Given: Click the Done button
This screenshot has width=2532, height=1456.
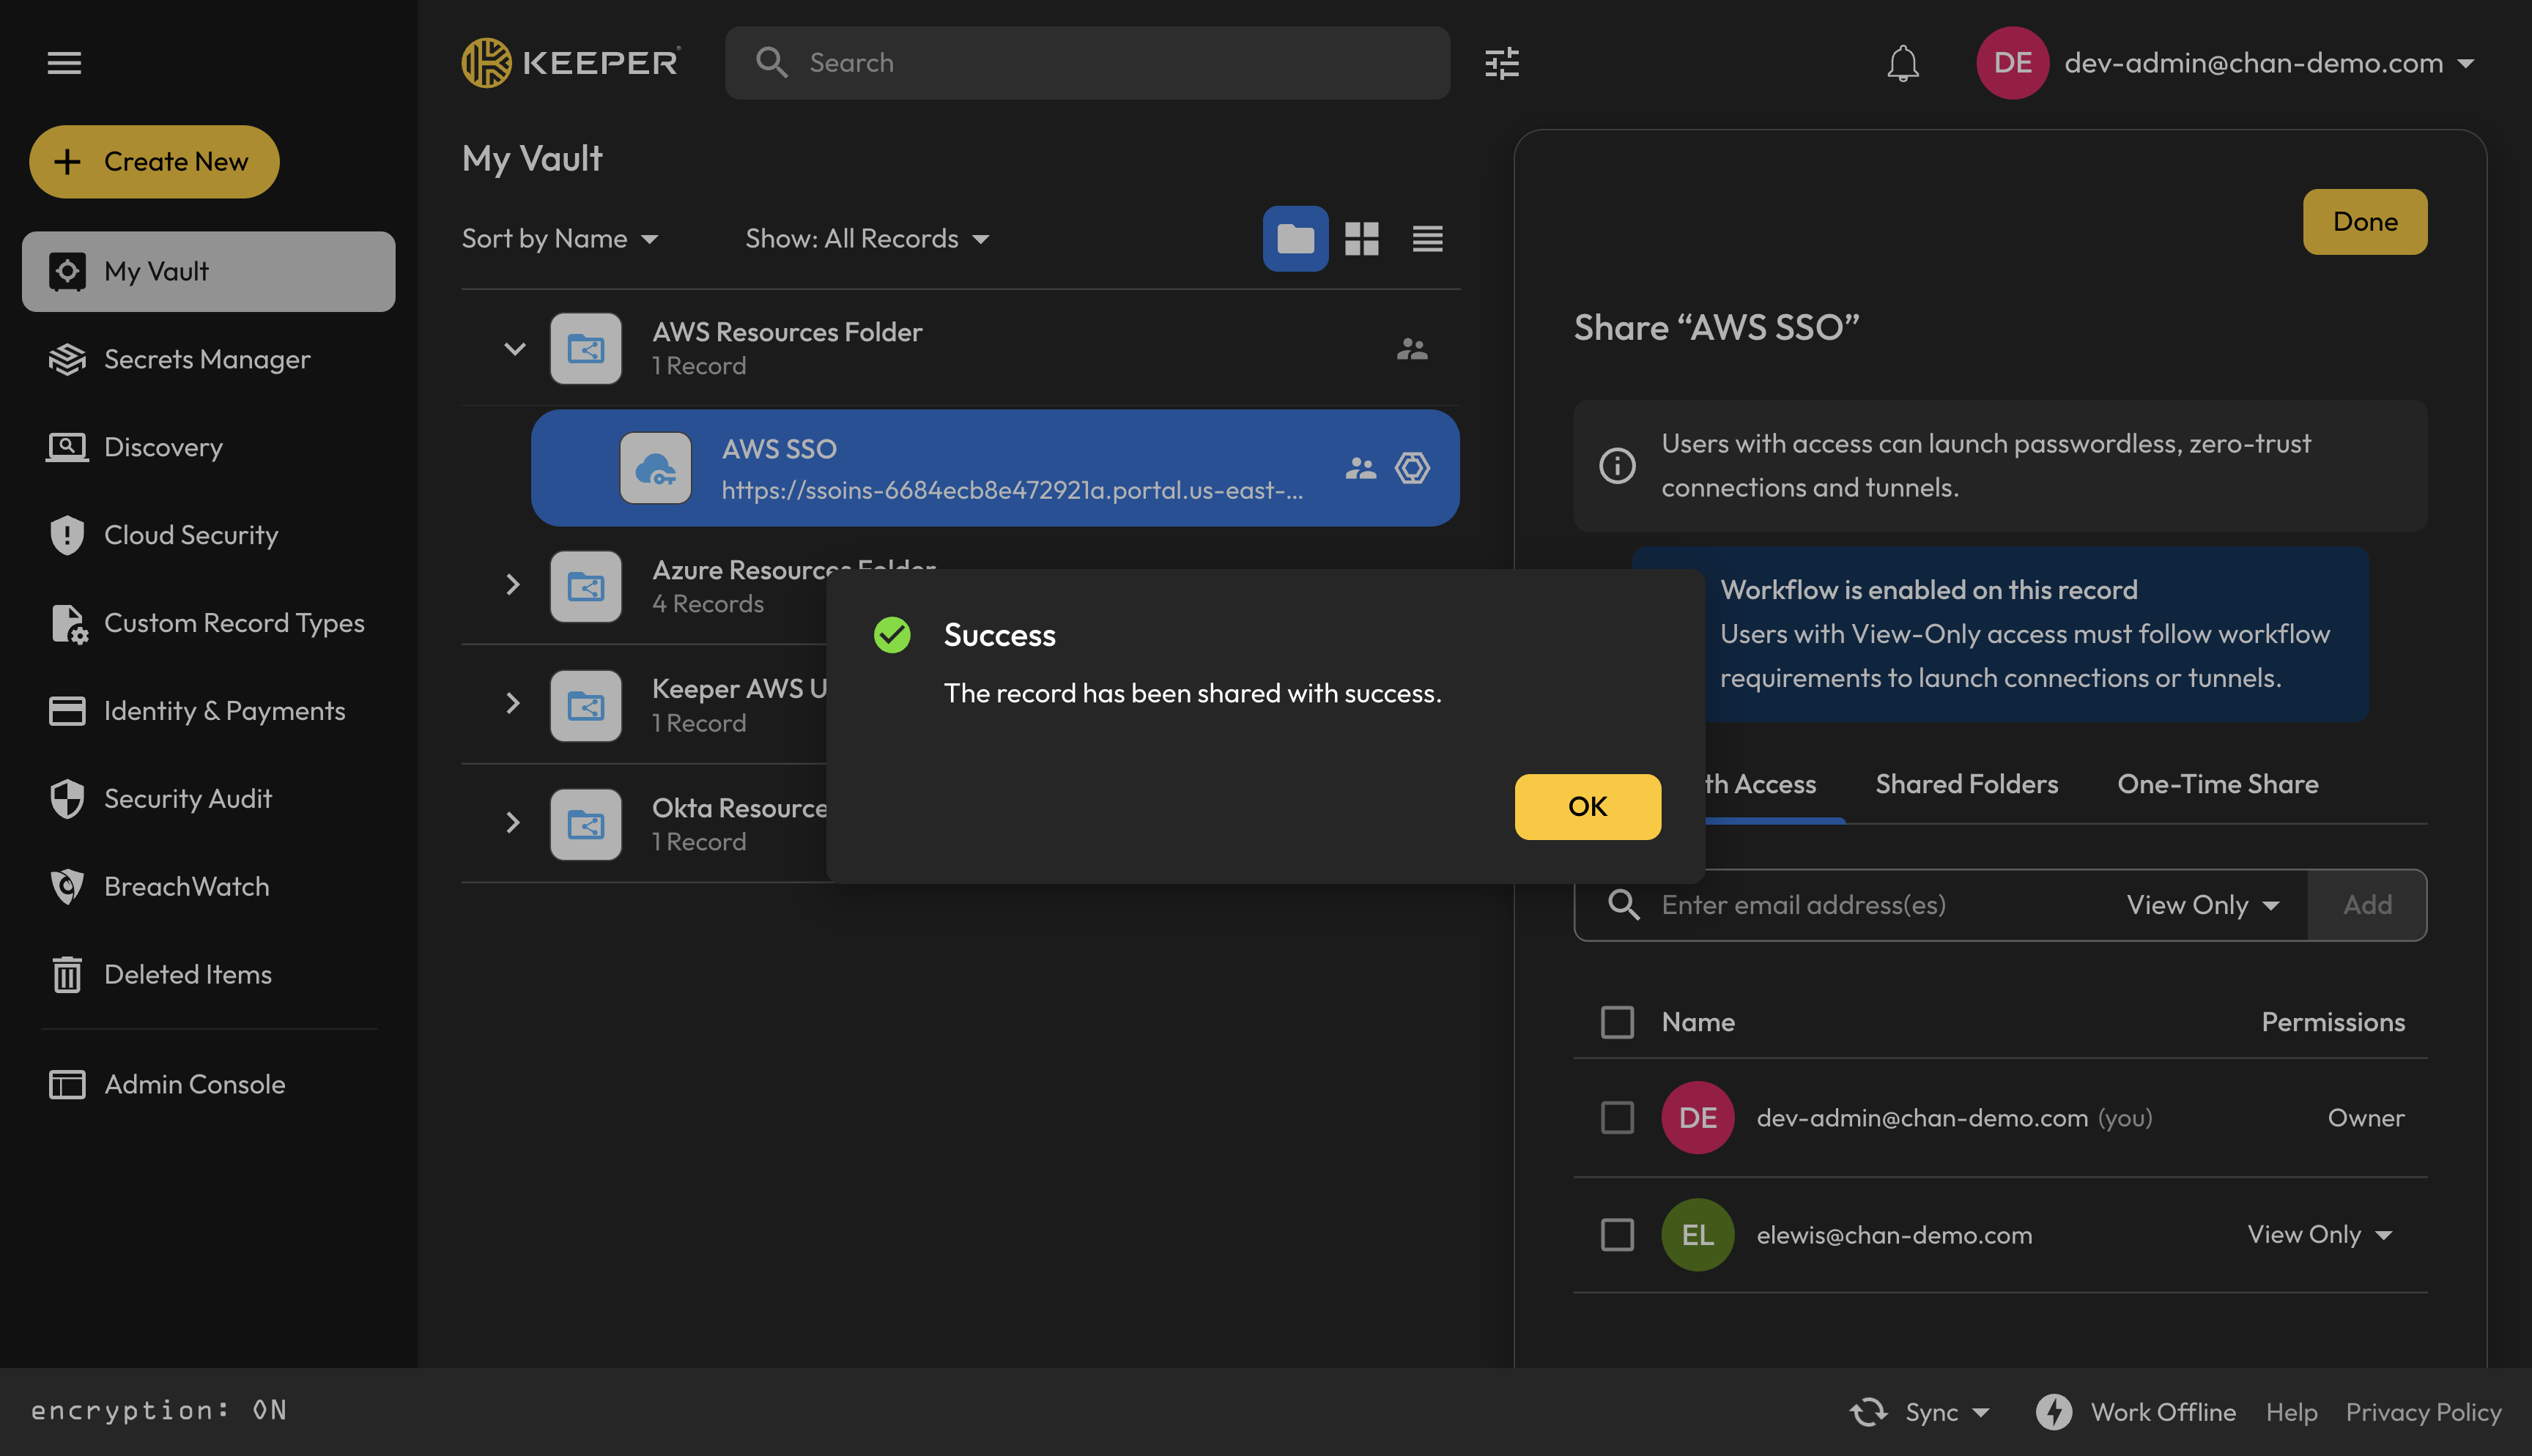Looking at the screenshot, I should pos(2364,222).
